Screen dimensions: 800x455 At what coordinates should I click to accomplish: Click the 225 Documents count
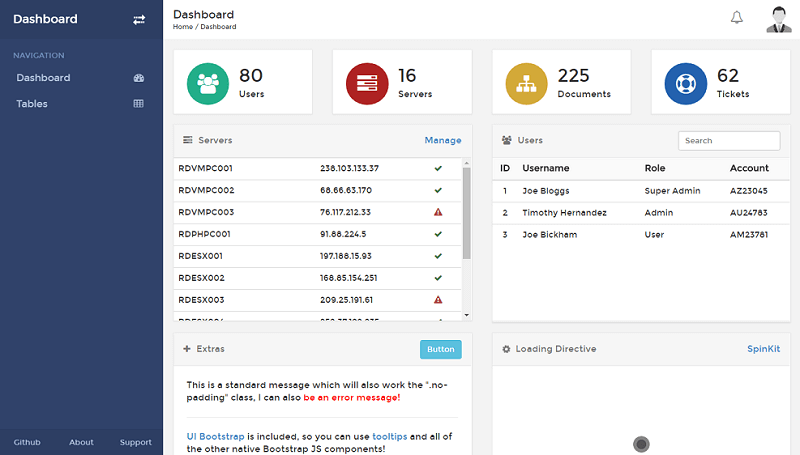point(573,75)
